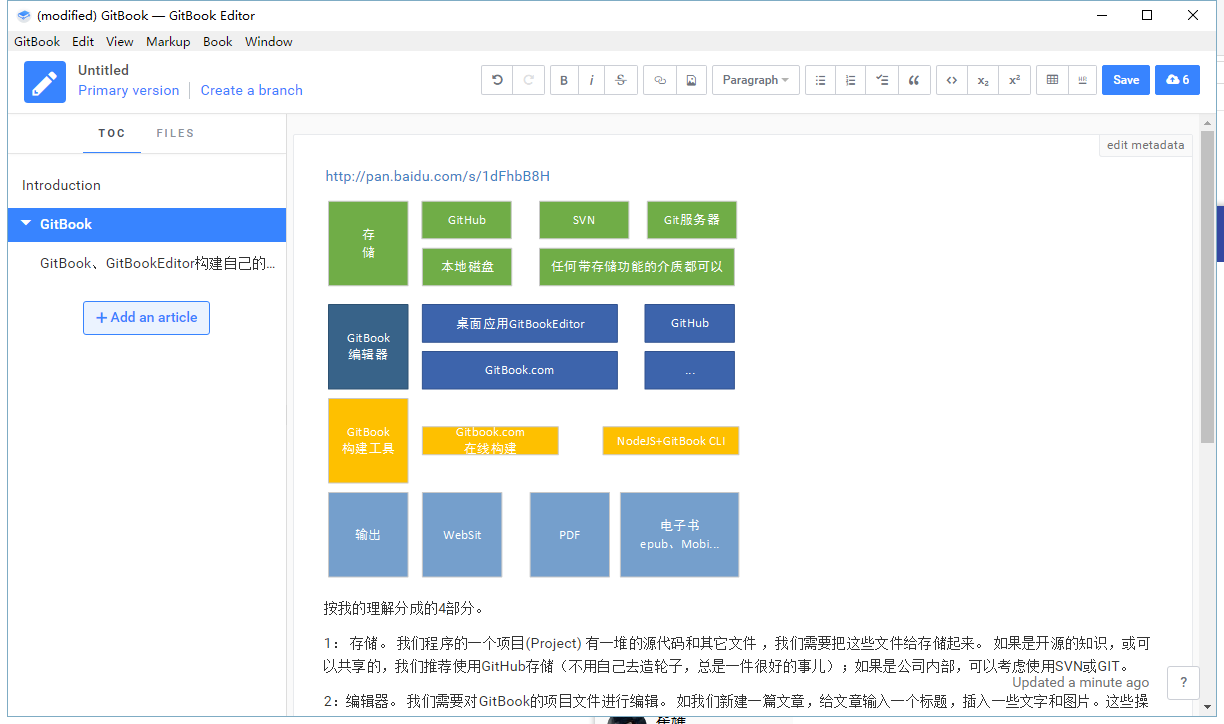Click the SVN box in the diagram

[584, 220]
